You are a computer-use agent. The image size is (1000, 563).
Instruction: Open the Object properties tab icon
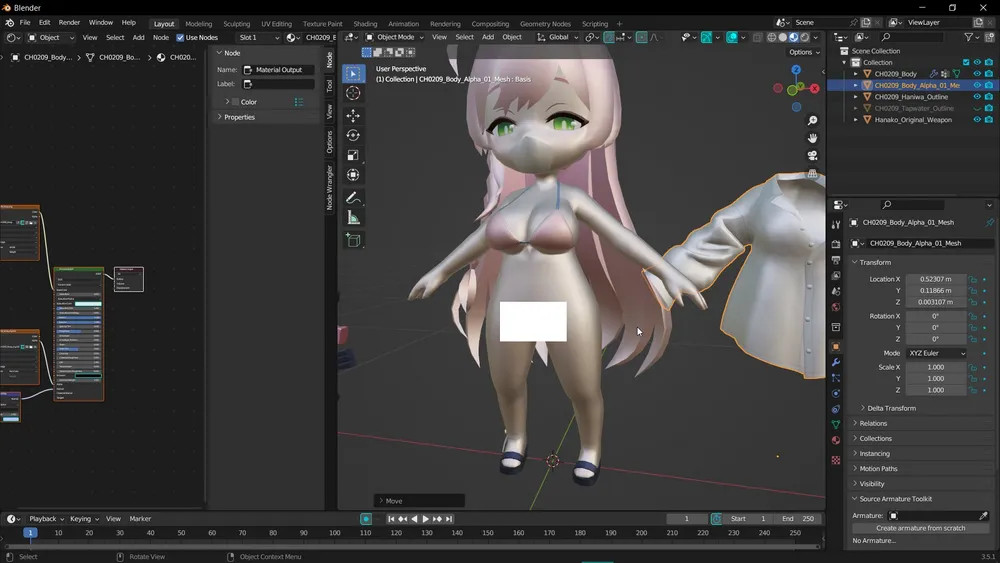point(836,347)
